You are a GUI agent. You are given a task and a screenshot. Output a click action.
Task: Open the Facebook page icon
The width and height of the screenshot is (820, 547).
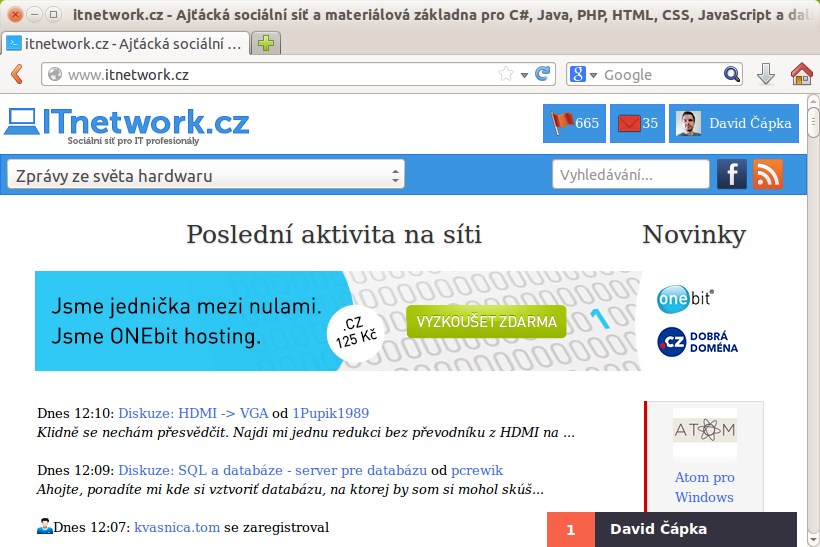pos(732,174)
